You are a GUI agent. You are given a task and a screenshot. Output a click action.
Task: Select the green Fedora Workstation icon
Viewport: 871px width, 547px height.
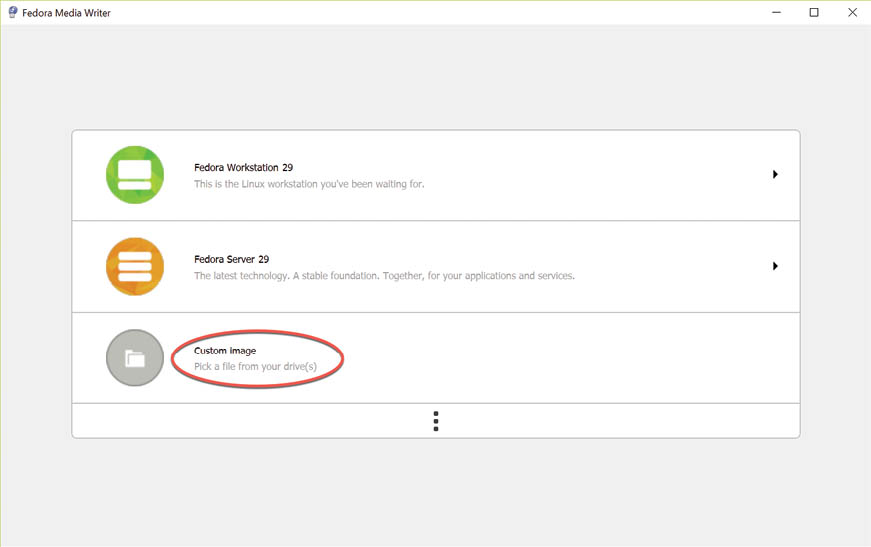click(135, 175)
